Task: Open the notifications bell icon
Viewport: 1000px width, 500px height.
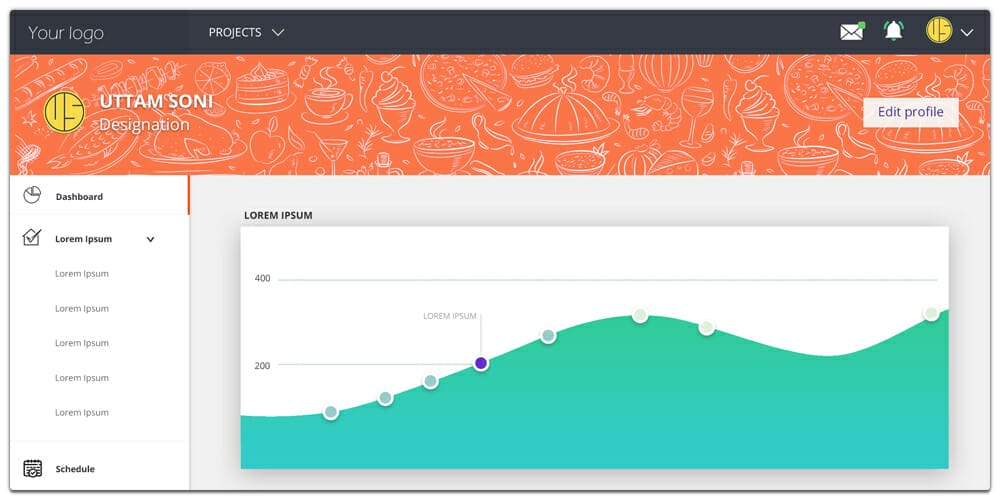Action: 893,31
